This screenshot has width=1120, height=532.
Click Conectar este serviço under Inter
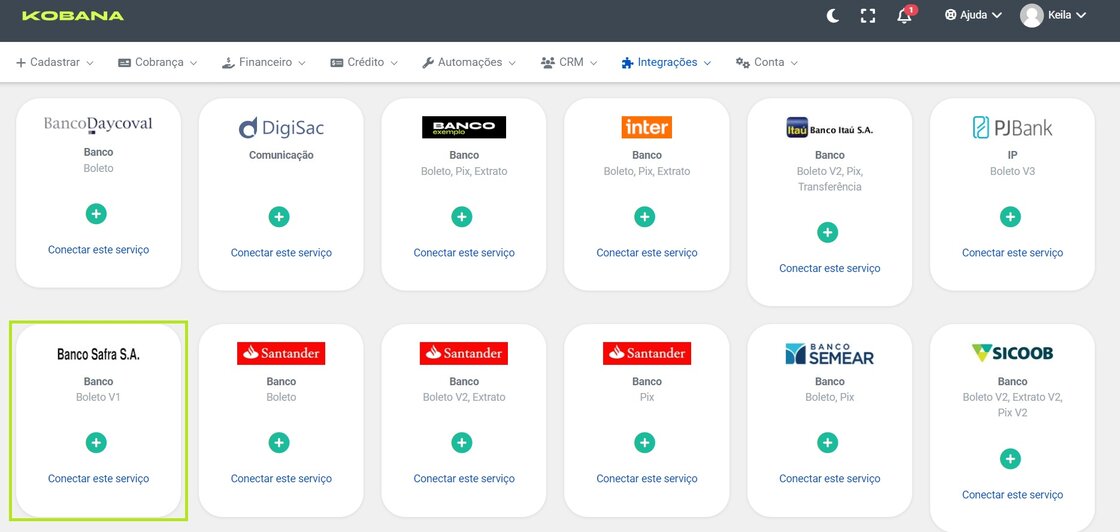[647, 253]
